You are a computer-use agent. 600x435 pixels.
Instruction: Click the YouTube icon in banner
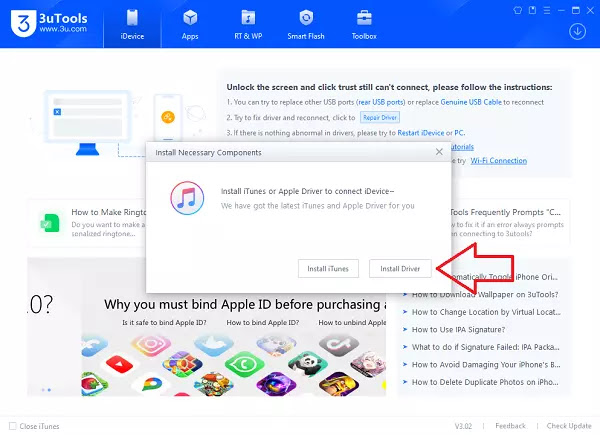119,364
